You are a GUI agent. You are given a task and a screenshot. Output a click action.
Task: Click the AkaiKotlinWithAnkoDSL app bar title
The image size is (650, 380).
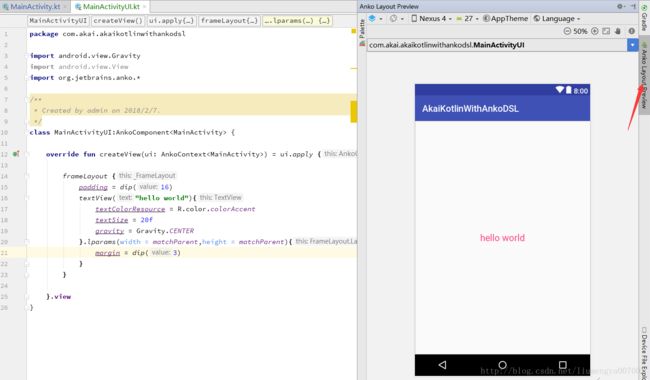click(x=470, y=109)
